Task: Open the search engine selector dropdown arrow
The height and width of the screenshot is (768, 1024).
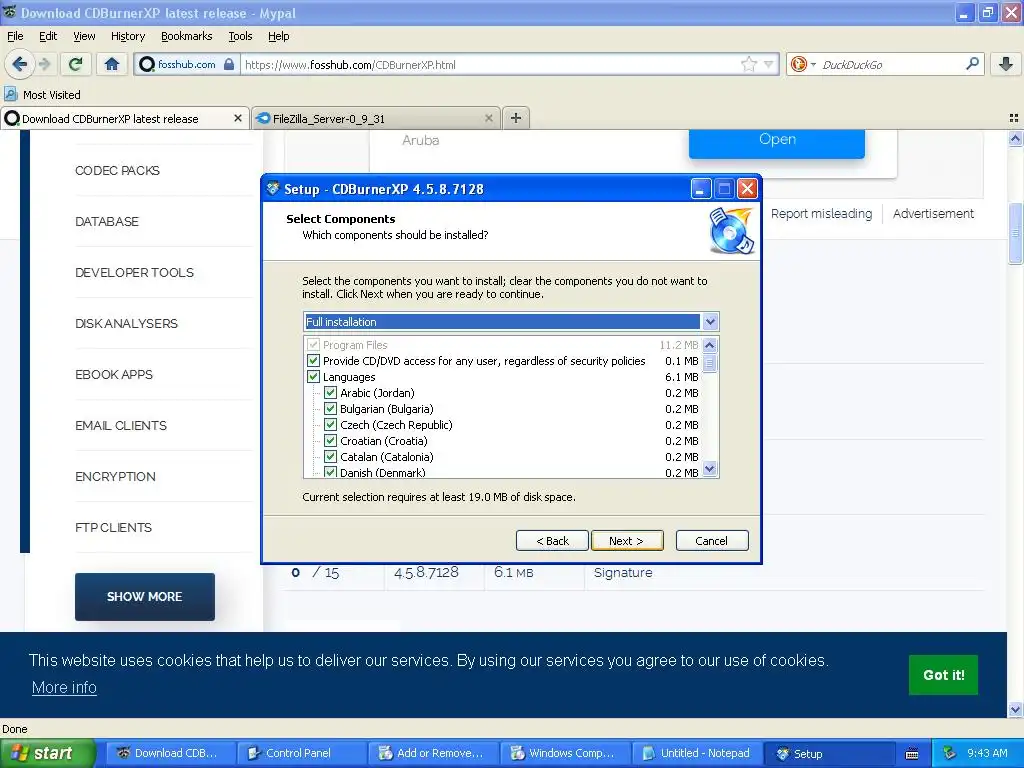Action: [x=813, y=64]
